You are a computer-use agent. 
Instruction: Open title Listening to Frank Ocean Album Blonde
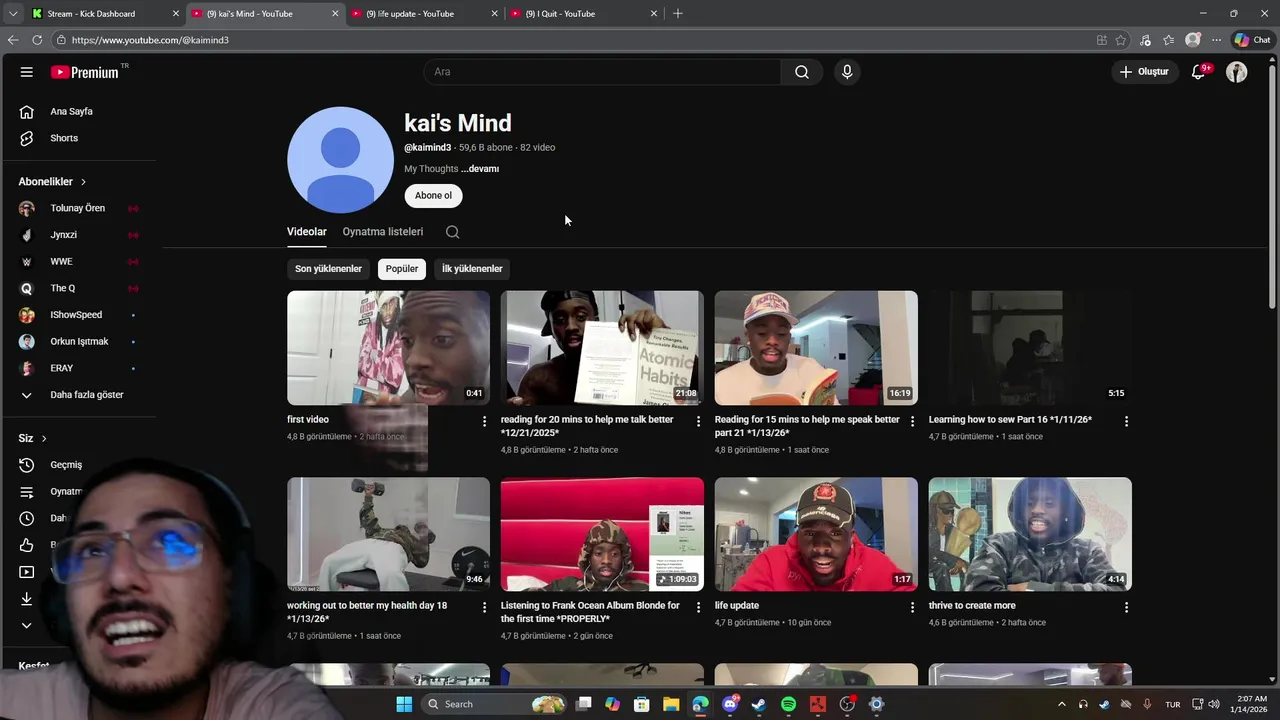coord(590,612)
